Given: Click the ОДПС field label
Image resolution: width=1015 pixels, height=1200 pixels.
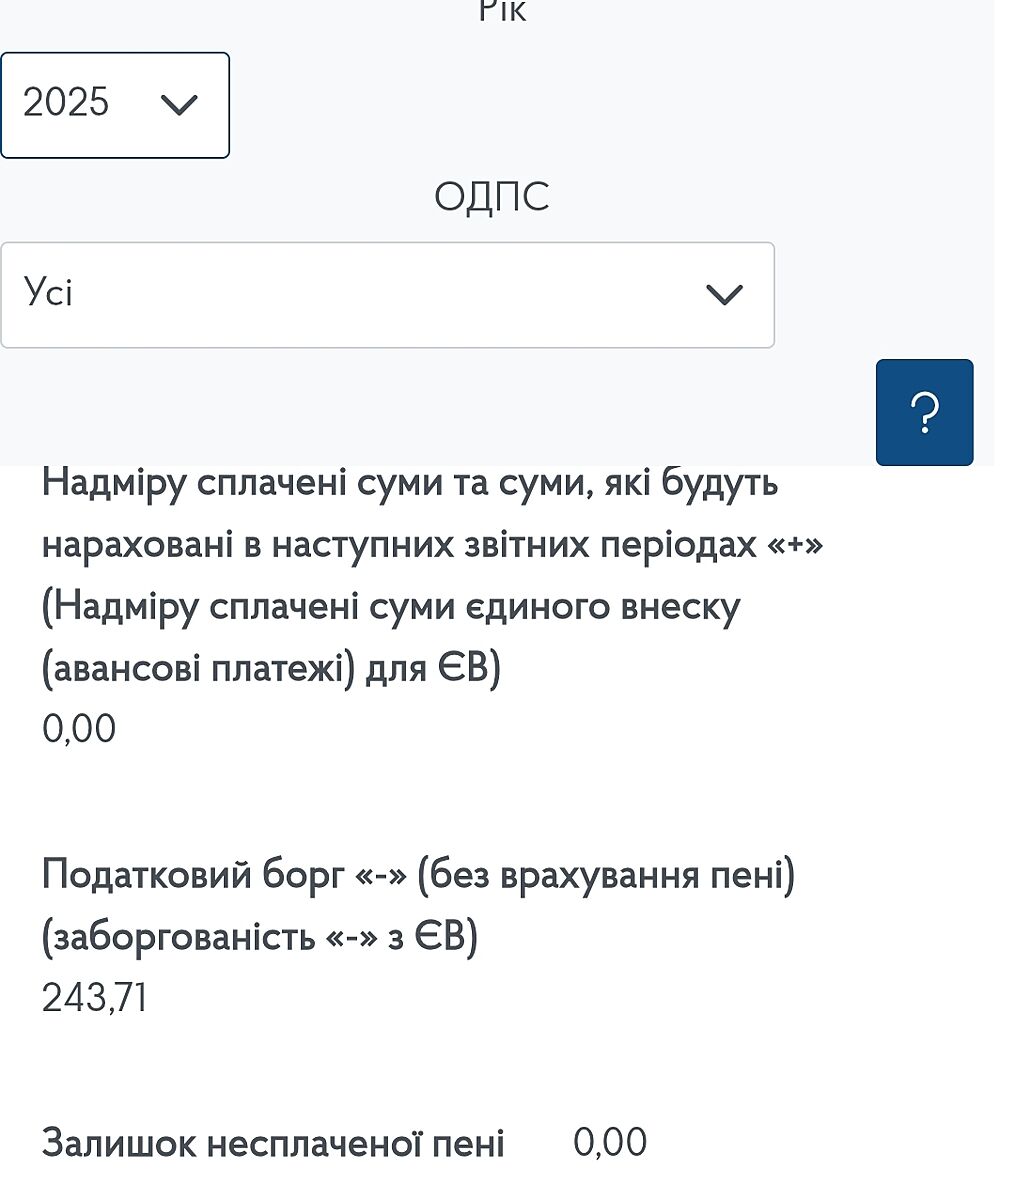Looking at the screenshot, I should (x=491, y=197).
